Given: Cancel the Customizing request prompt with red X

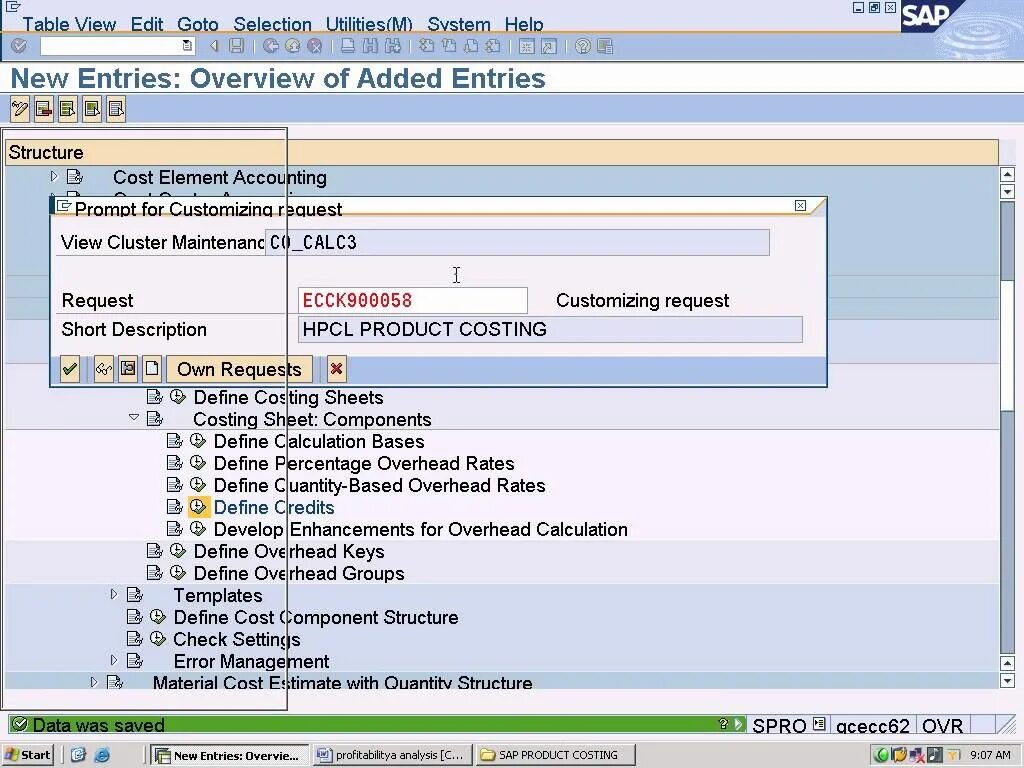Looking at the screenshot, I should (x=336, y=369).
